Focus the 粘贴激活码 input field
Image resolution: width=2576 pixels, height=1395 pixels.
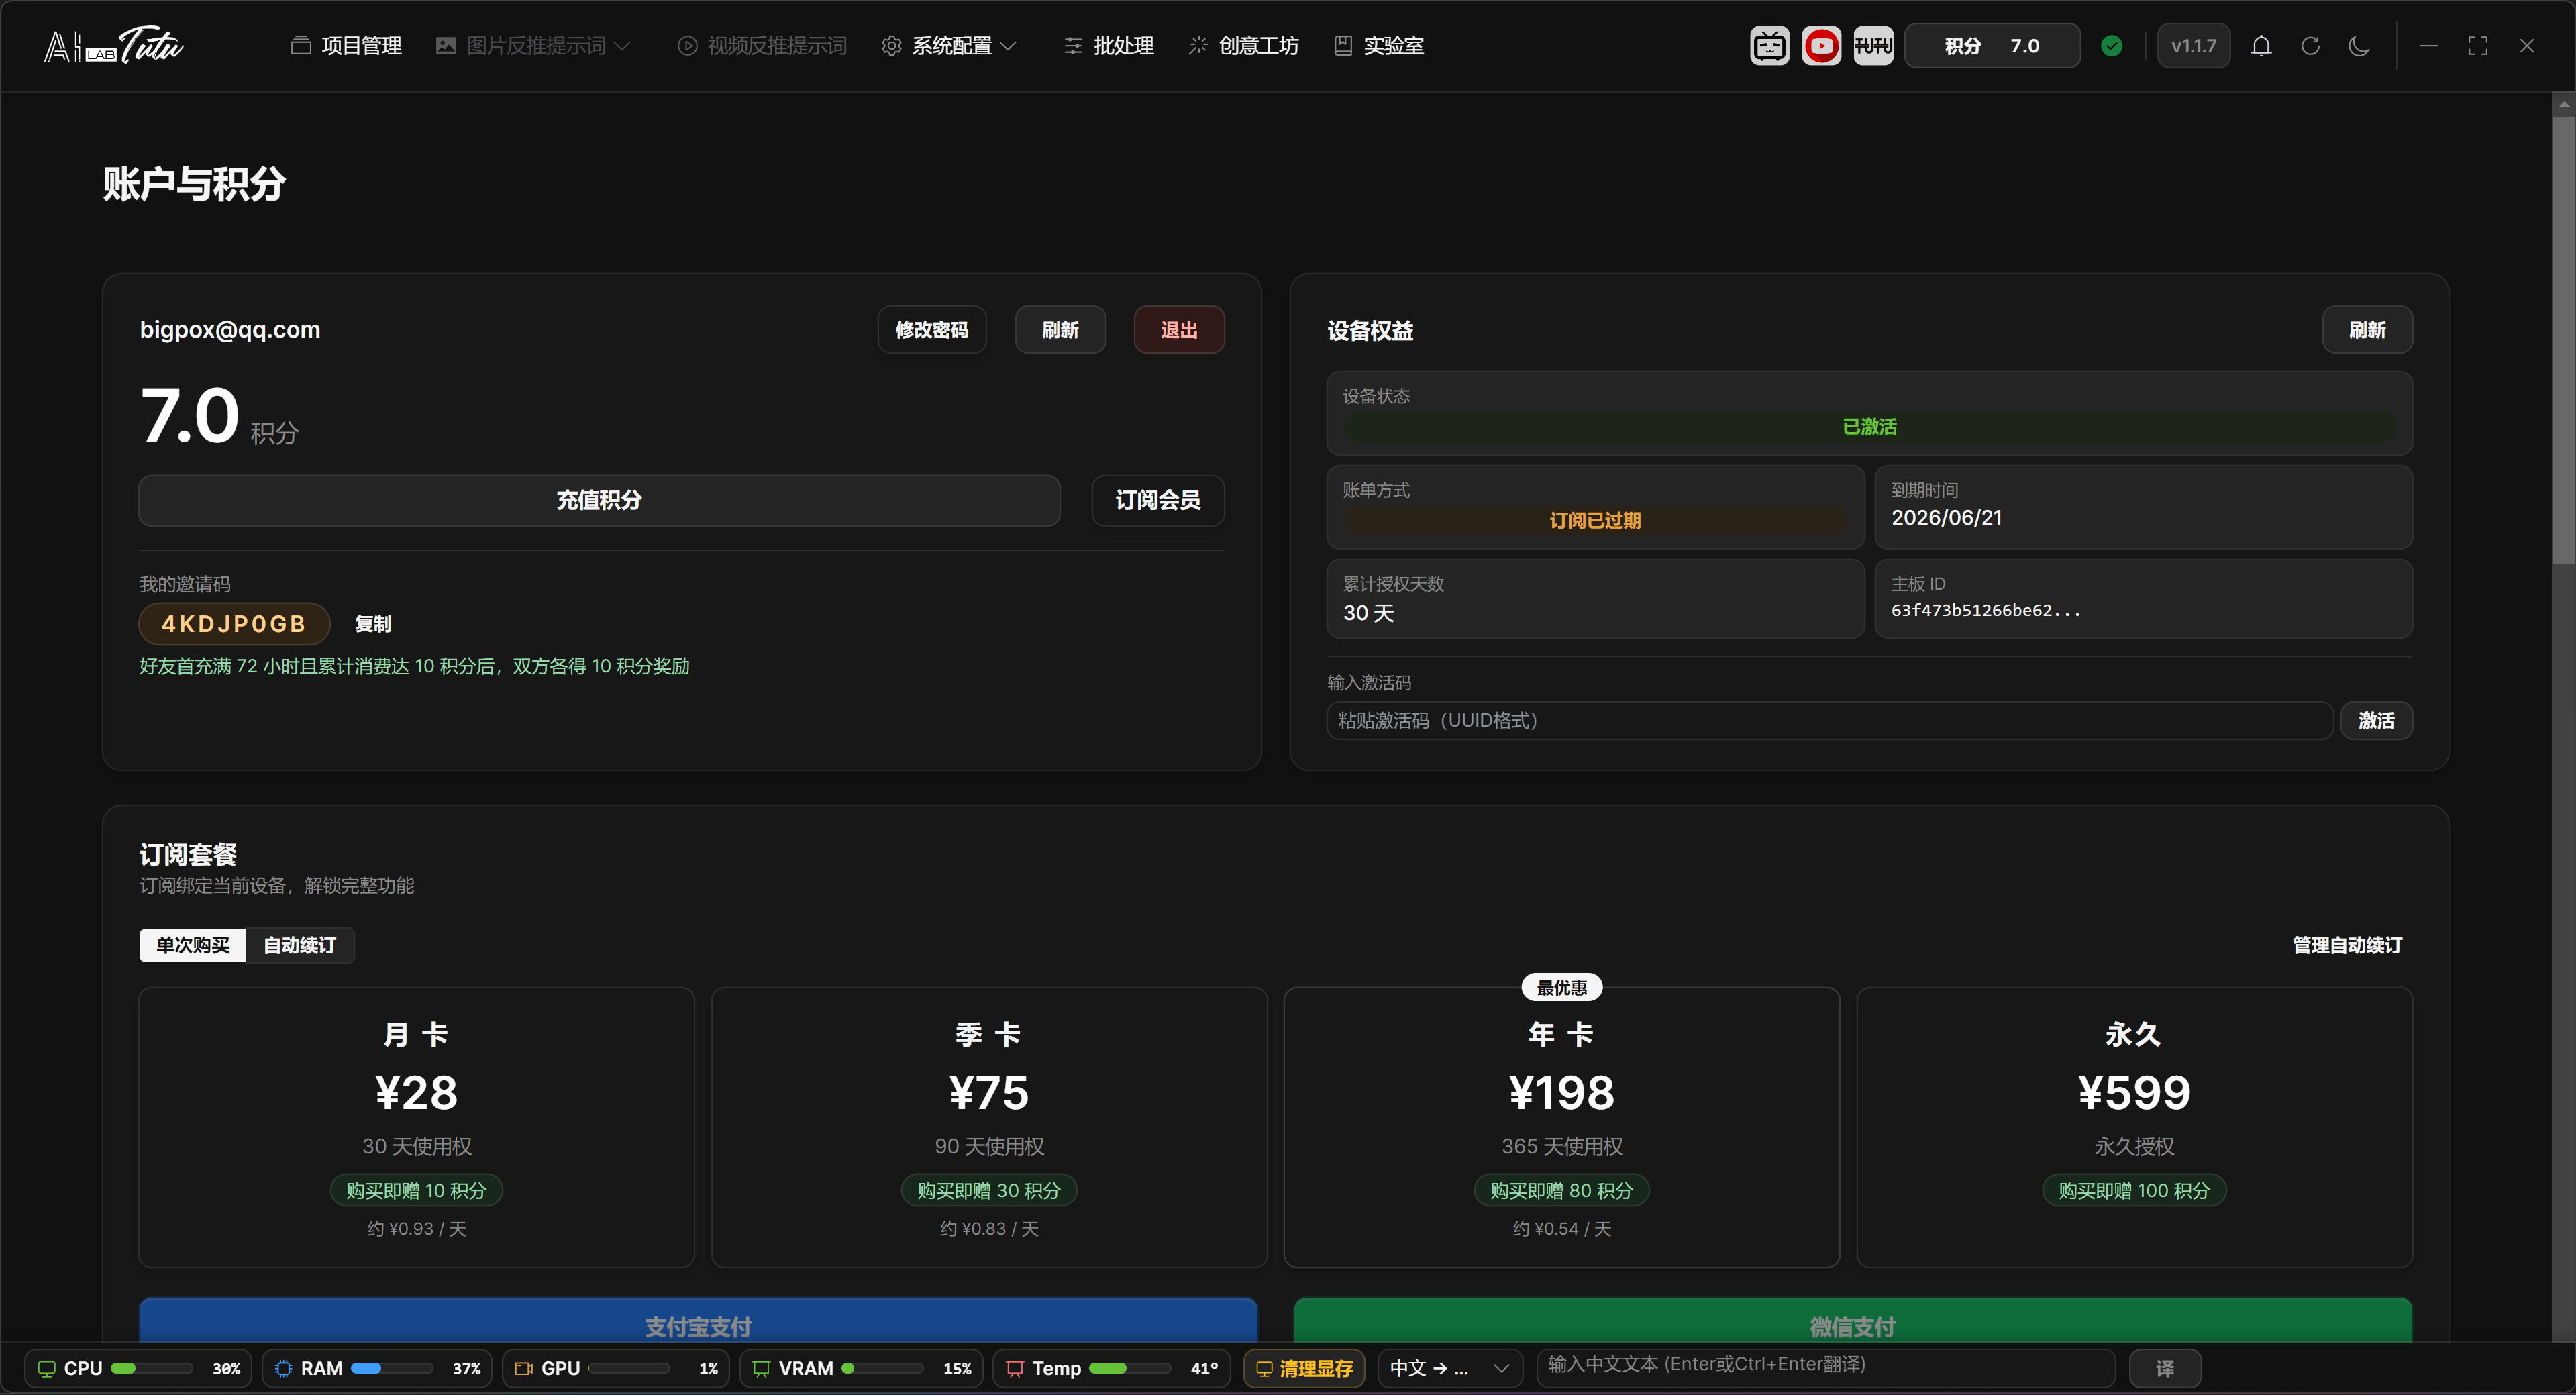[x=1829, y=721]
